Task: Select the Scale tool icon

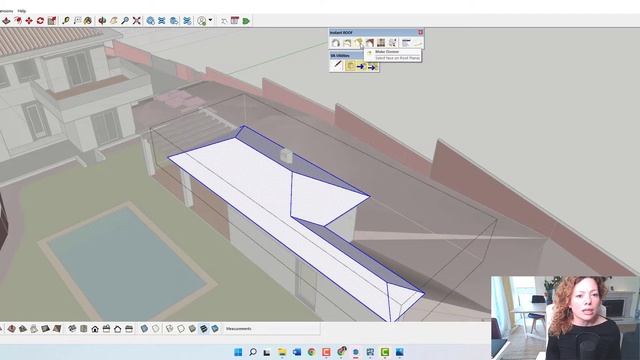Action: pyautogui.click(x=52, y=20)
